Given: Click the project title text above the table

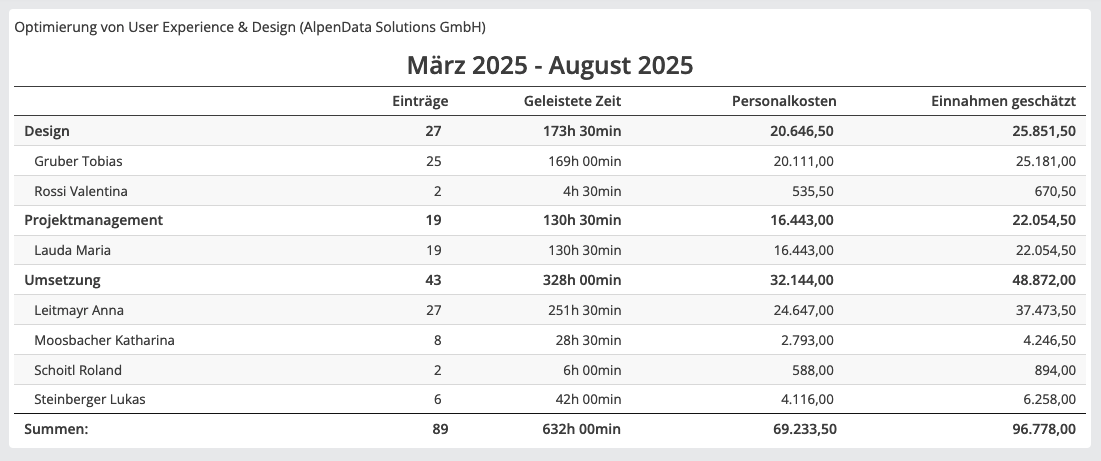Looking at the screenshot, I should (x=250, y=27).
